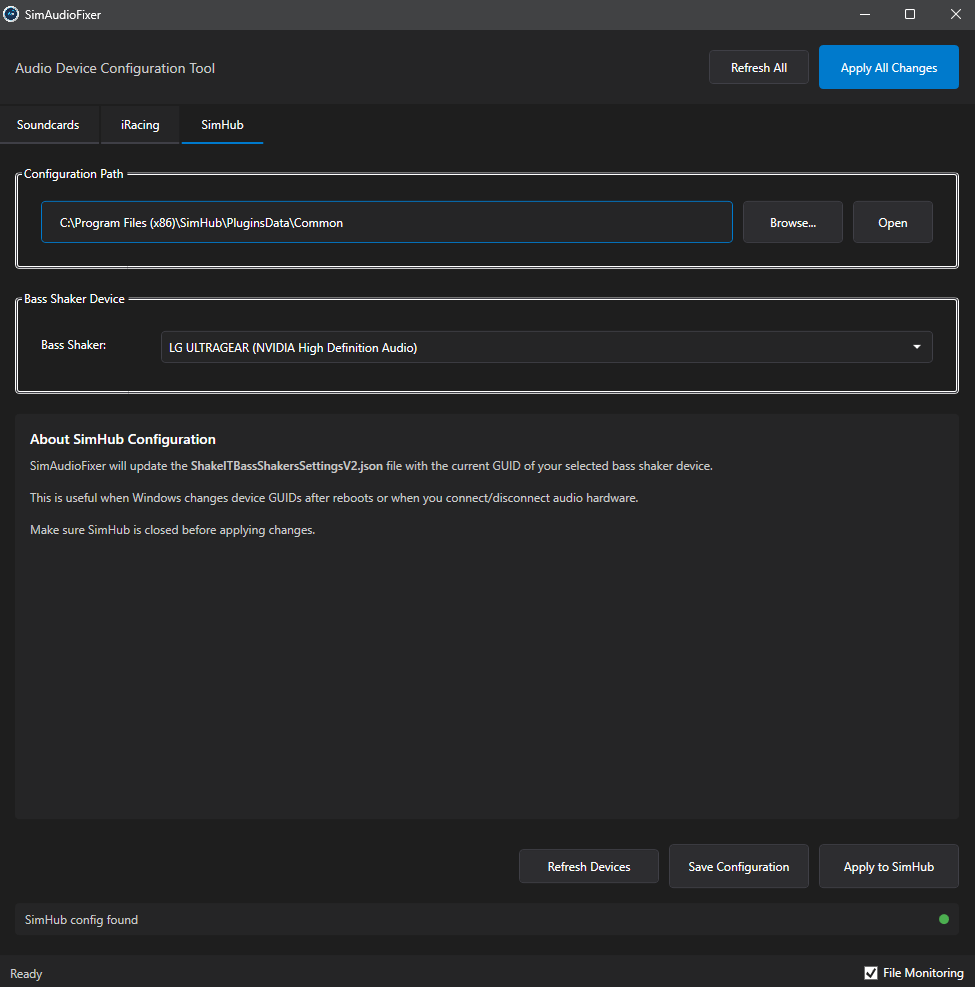Minimize the SimAudioFixer window
The image size is (975, 987).
[x=864, y=14]
